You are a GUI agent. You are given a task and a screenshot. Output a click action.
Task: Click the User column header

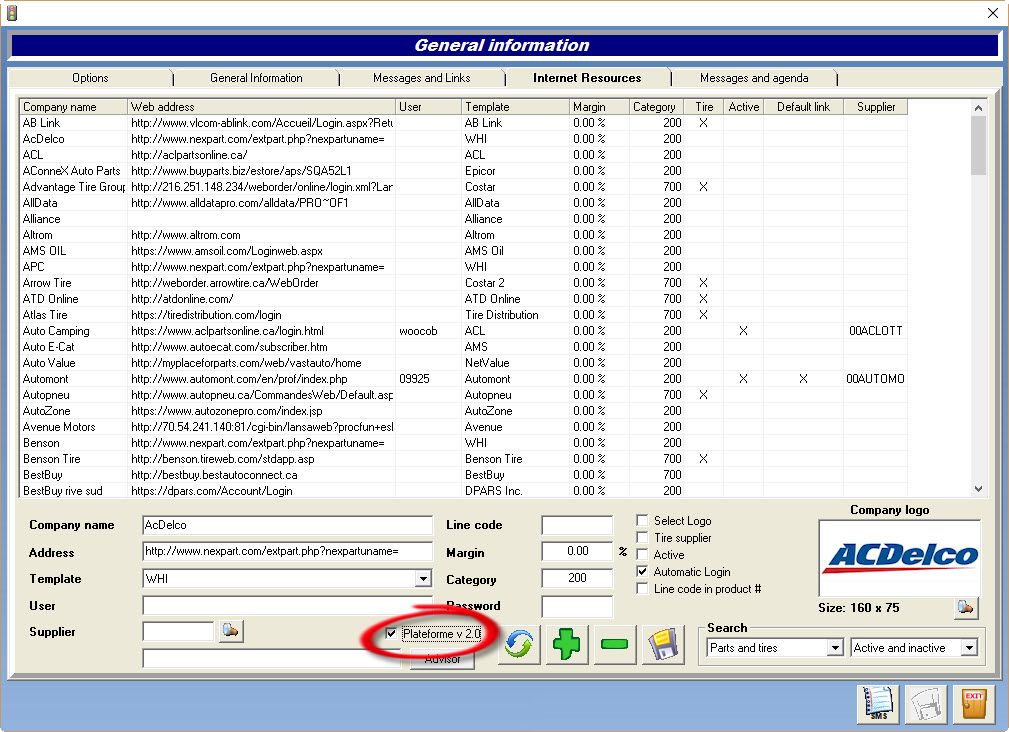pyautogui.click(x=429, y=107)
